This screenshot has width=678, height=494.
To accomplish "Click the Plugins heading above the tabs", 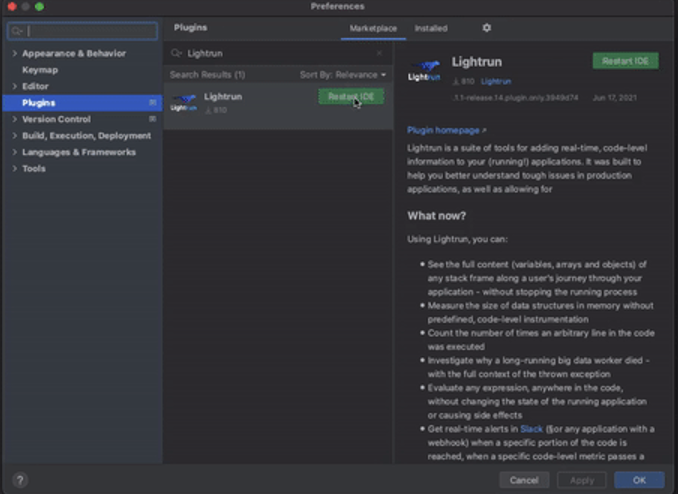I will [190, 28].
